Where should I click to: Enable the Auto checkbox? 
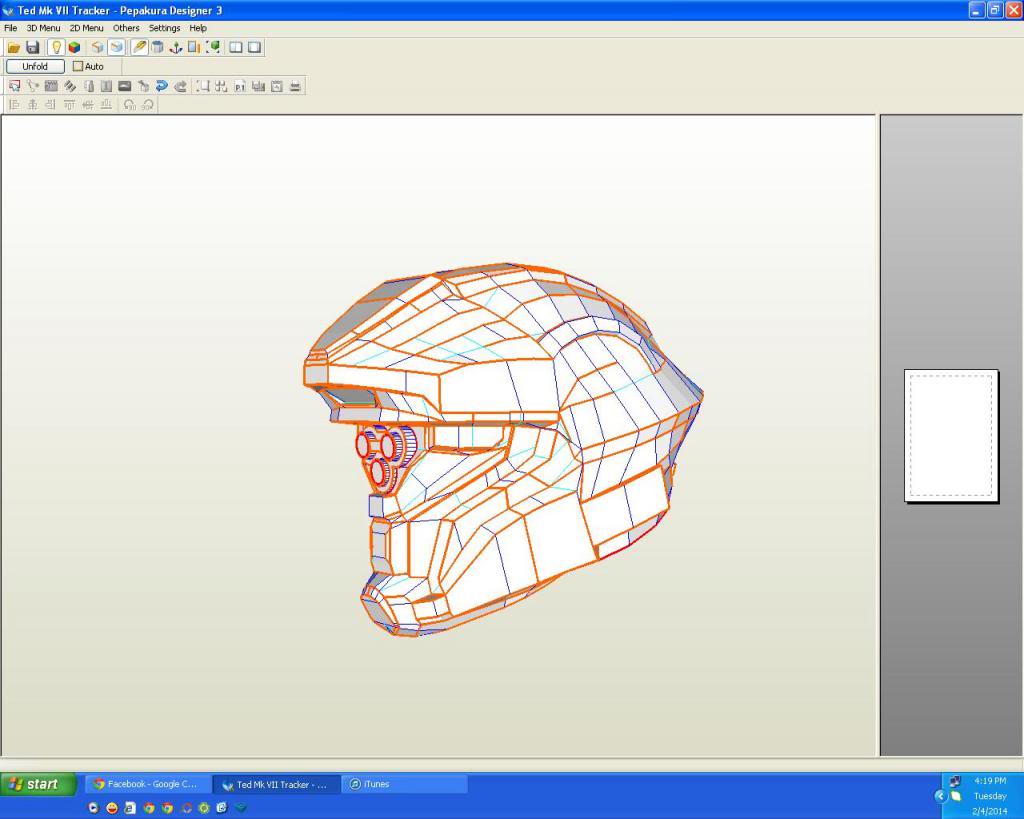click(78, 66)
